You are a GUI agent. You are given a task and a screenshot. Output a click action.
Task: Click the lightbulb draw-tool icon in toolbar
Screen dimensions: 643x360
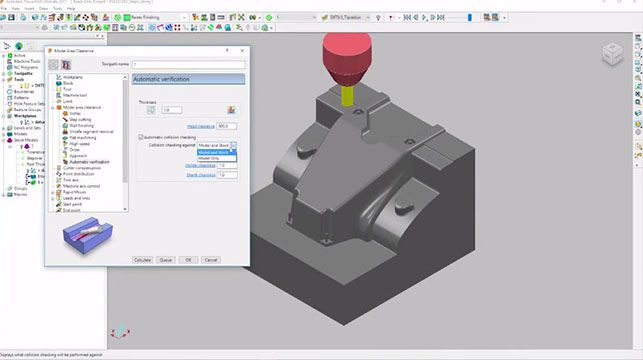[378, 18]
